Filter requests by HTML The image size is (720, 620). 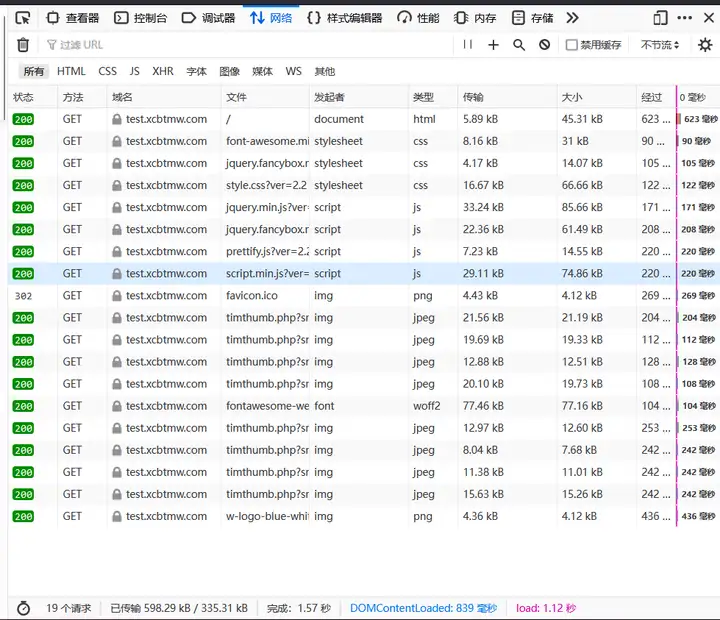71,71
